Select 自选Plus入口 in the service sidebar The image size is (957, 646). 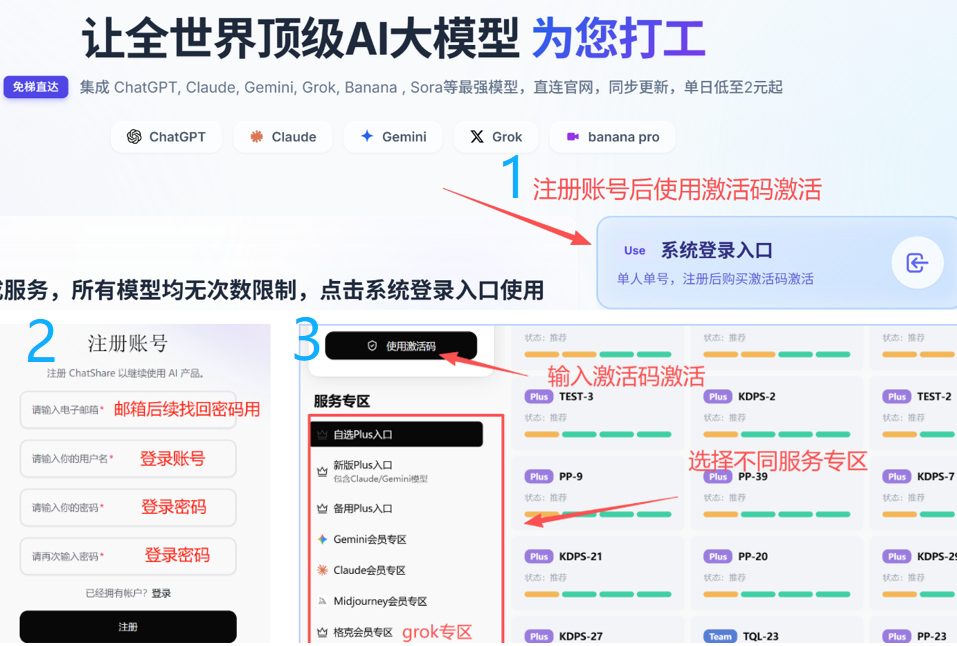pos(397,434)
